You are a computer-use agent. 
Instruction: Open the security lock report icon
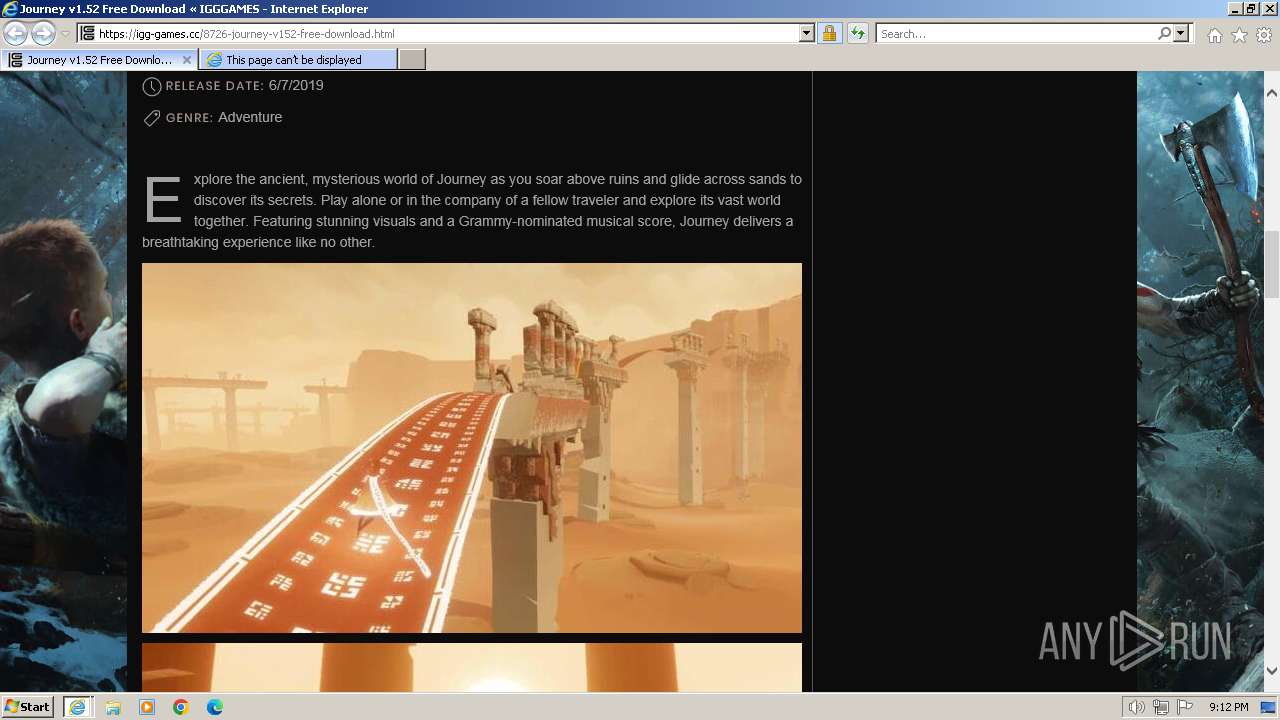[829, 34]
